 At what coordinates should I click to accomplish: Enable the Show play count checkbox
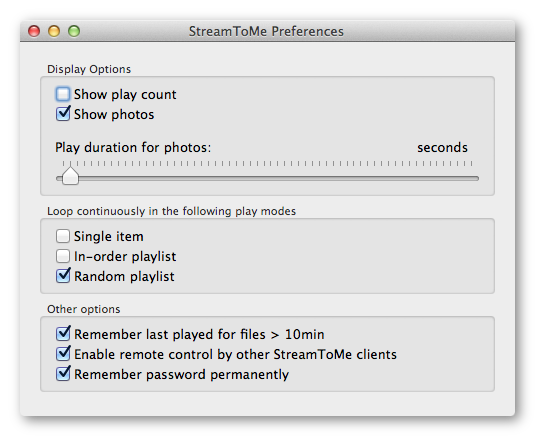pos(63,94)
